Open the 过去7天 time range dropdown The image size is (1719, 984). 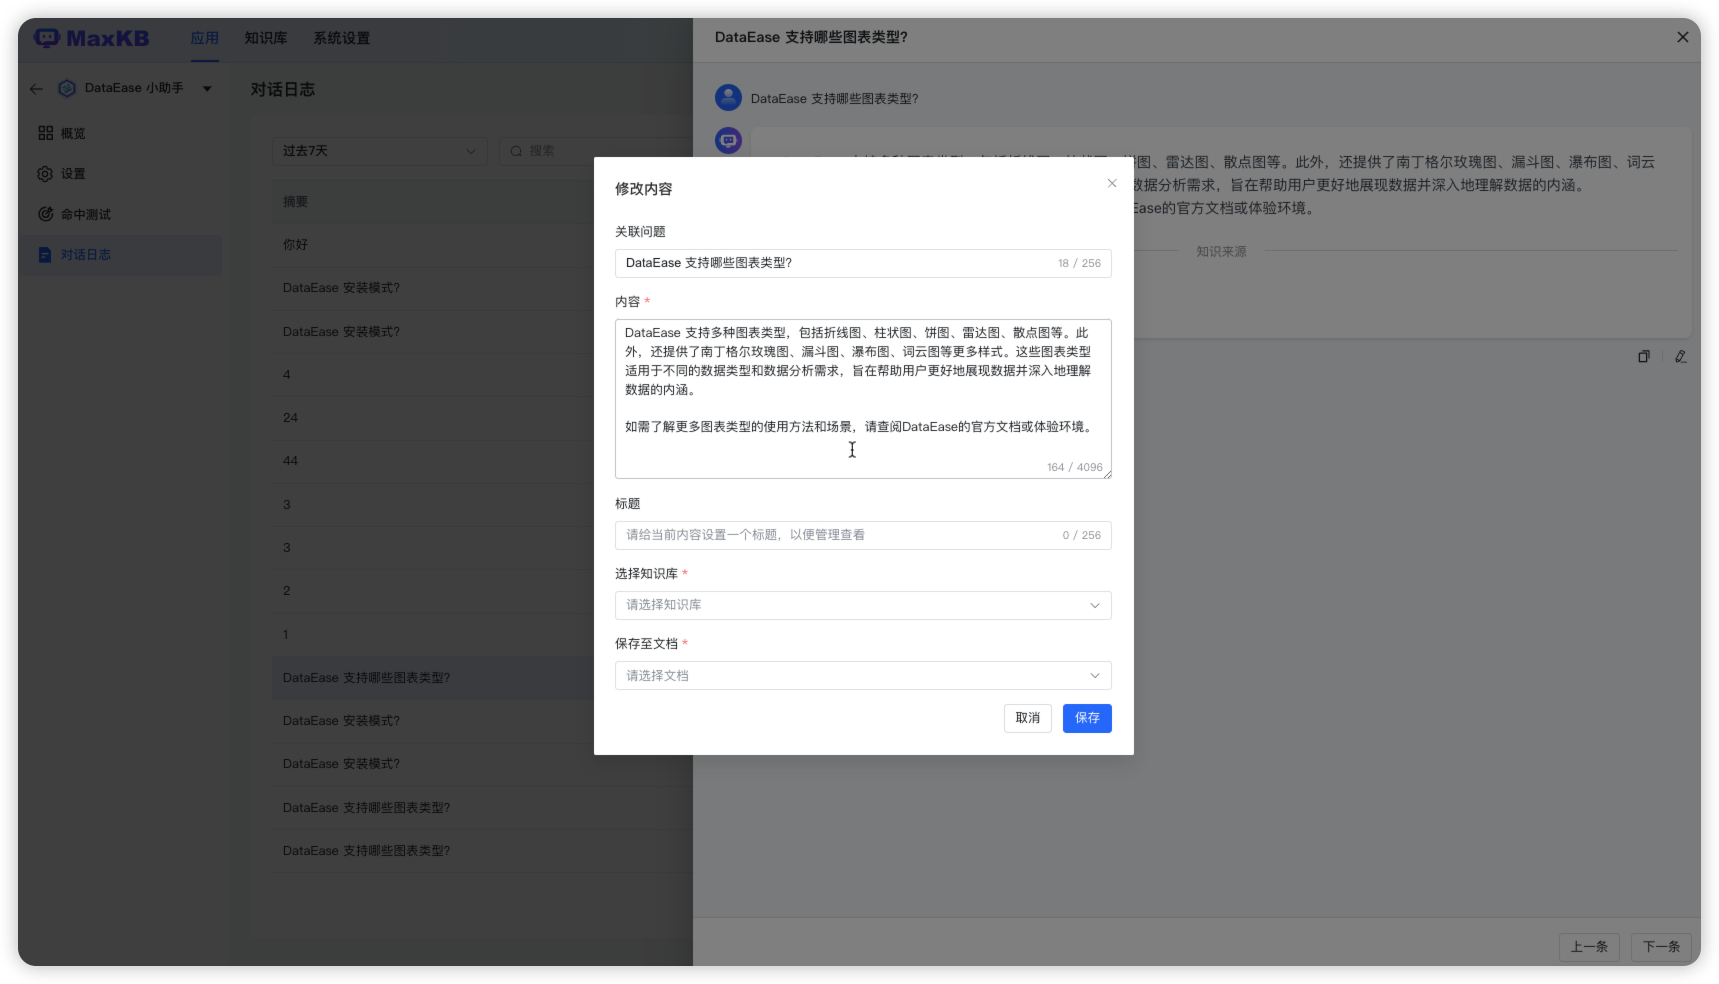[x=378, y=151]
